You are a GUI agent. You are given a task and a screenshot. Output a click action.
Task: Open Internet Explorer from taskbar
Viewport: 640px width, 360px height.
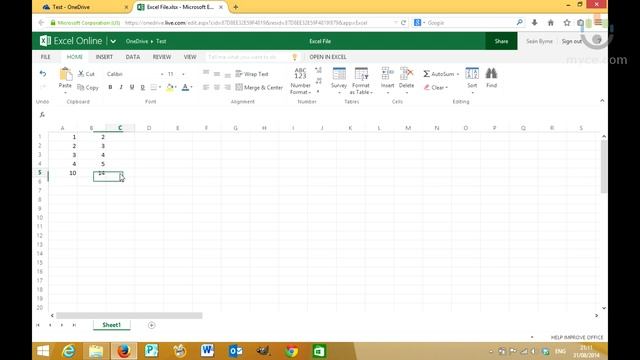(69, 351)
